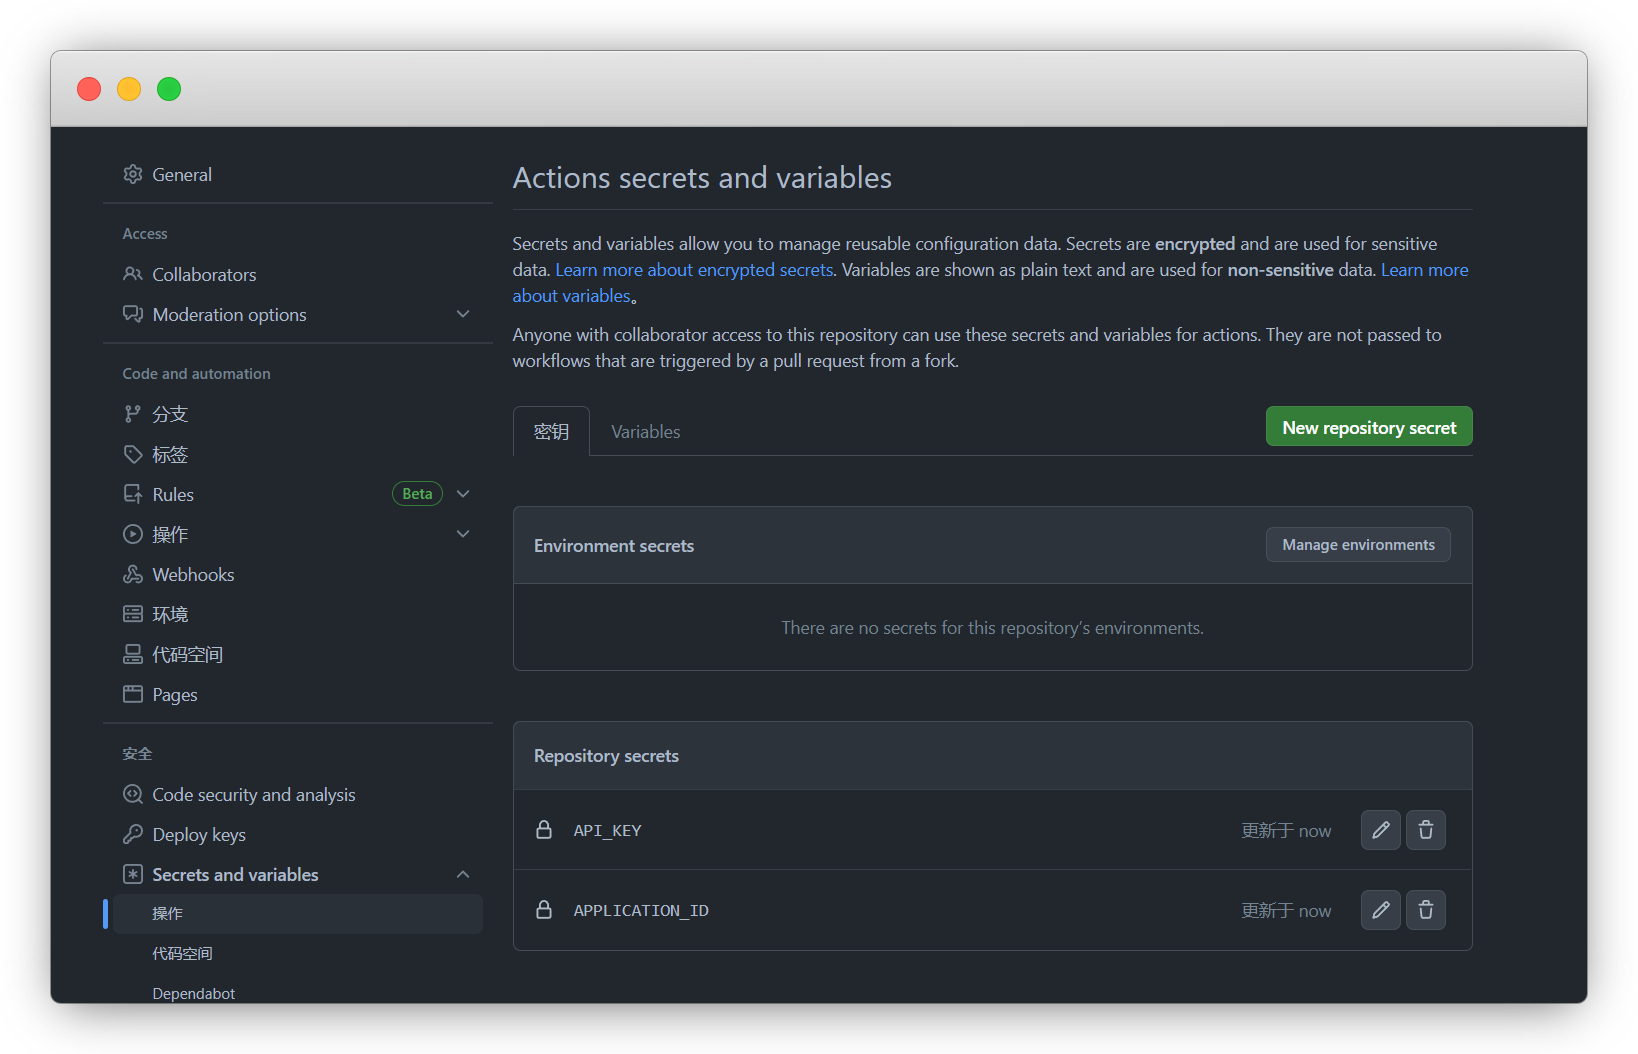This screenshot has height=1054, width=1638.
Task: Collapse the Secrets and variables section
Action: pos(463,873)
